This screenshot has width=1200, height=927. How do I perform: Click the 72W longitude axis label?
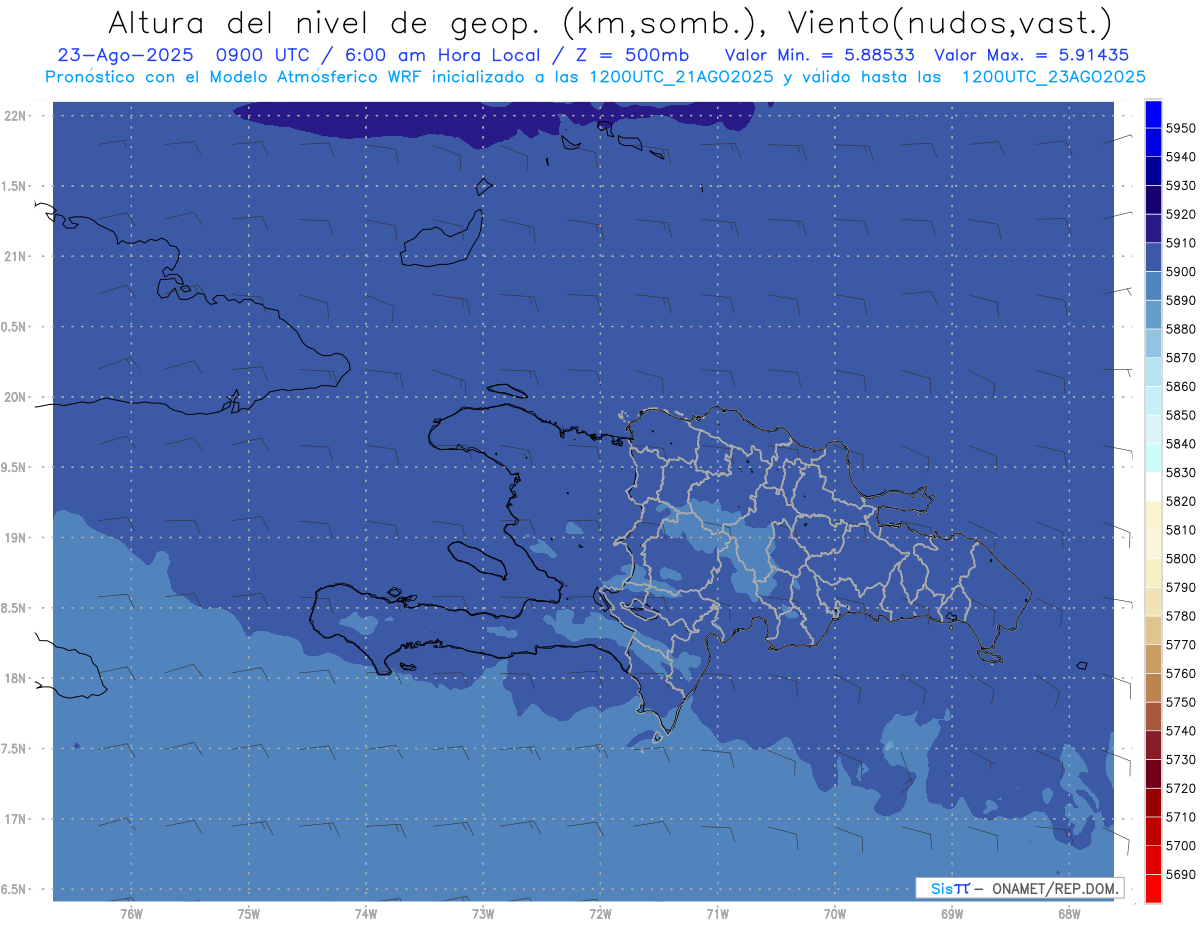click(x=600, y=914)
